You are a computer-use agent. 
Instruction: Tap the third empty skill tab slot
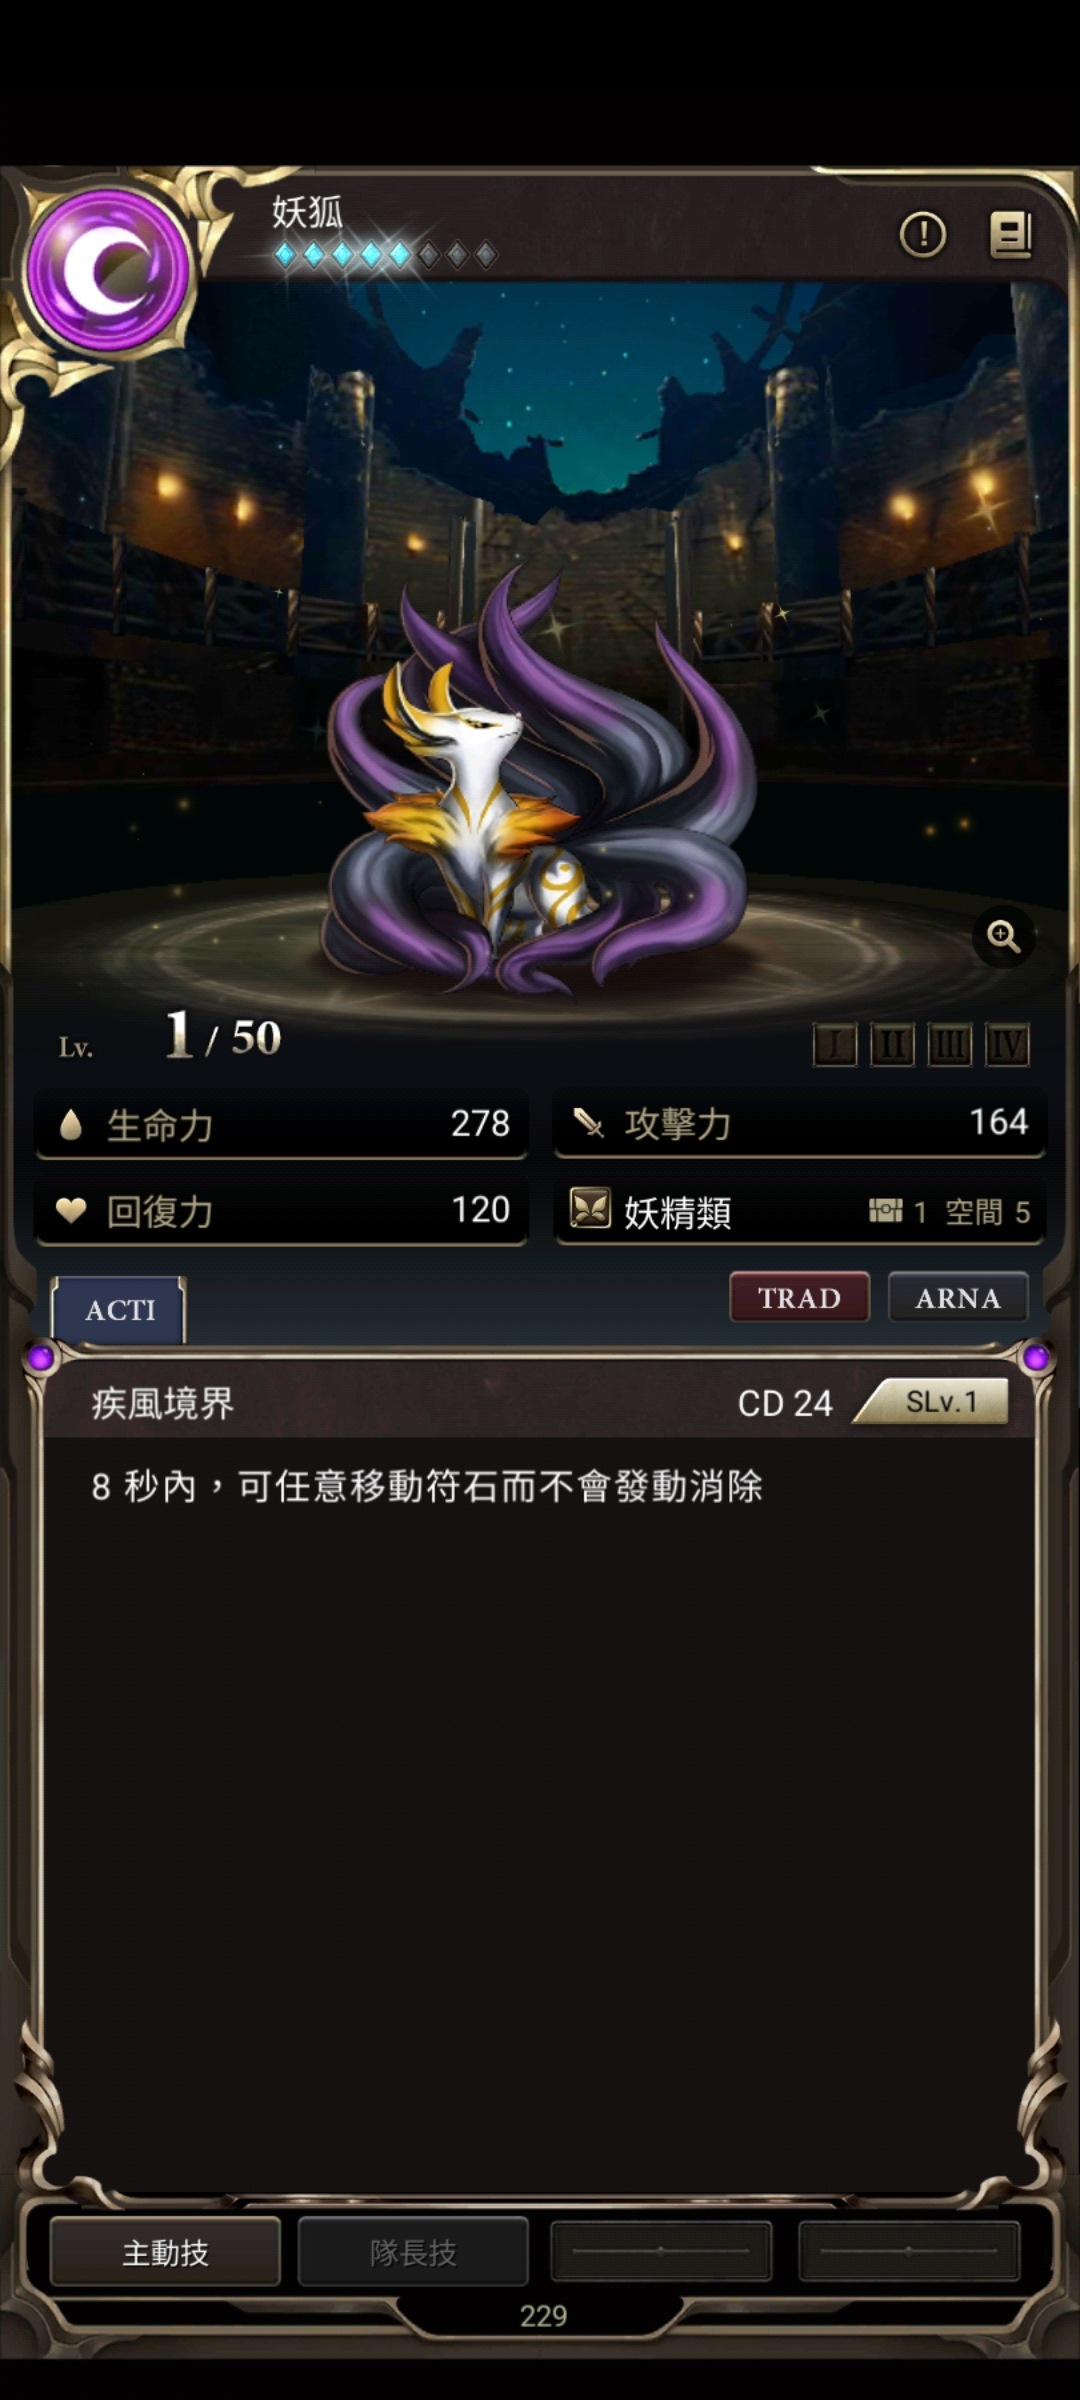point(661,2251)
